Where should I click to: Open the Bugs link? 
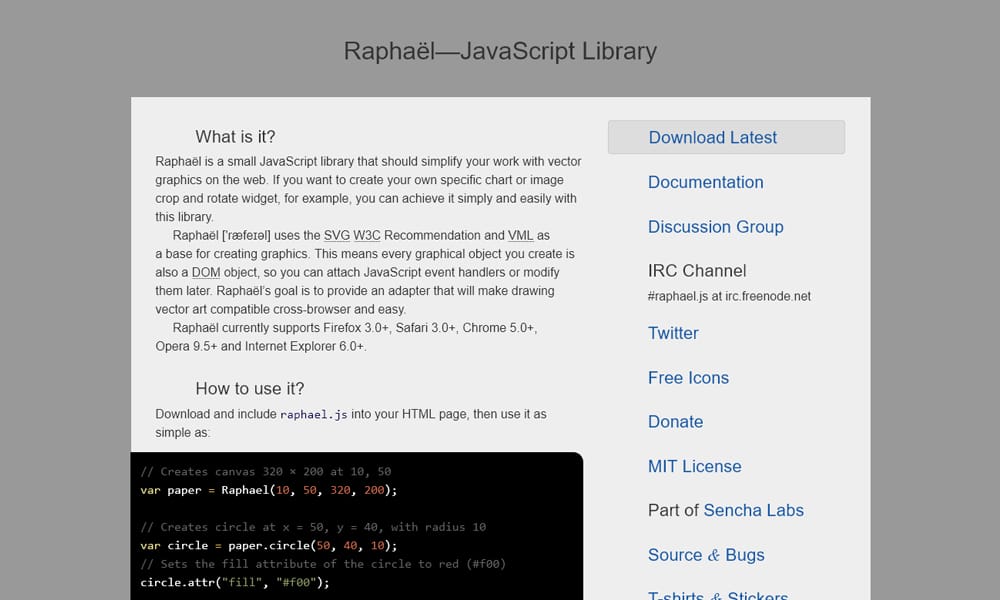744,555
